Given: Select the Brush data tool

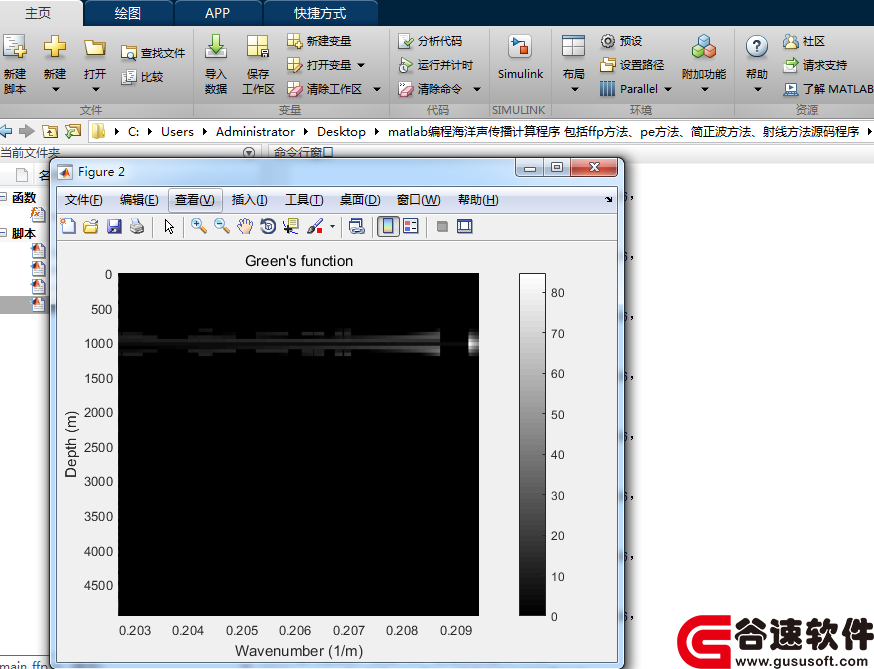Looking at the screenshot, I should tap(315, 226).
